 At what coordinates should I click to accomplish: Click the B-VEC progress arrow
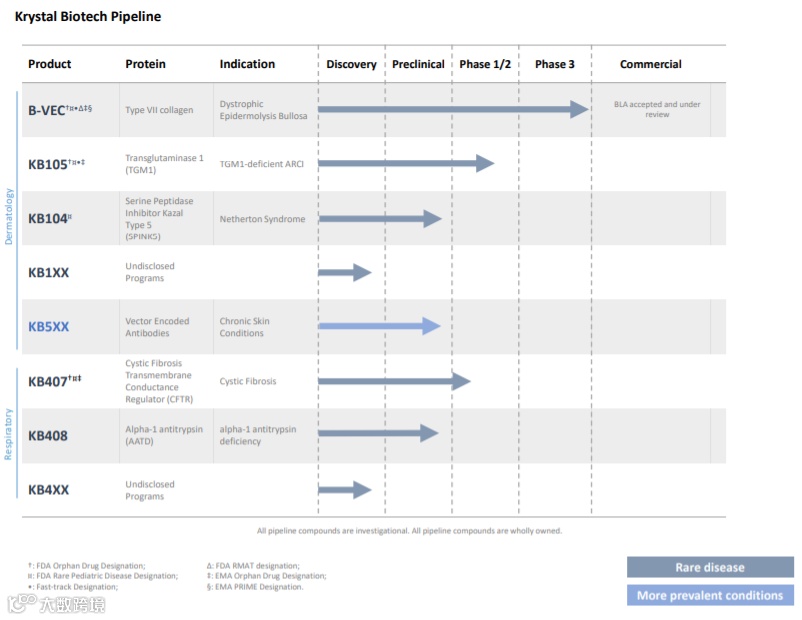tap(453, 109)
